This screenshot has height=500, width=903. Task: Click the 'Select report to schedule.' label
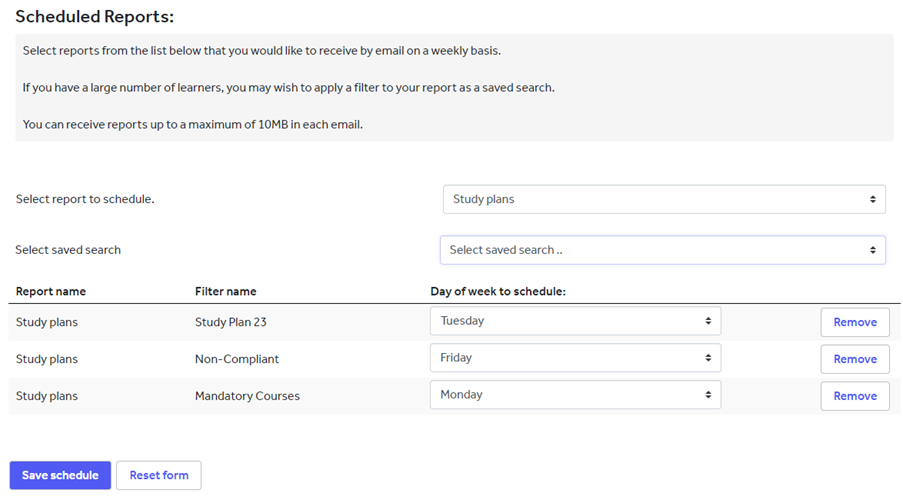[85, 199]
